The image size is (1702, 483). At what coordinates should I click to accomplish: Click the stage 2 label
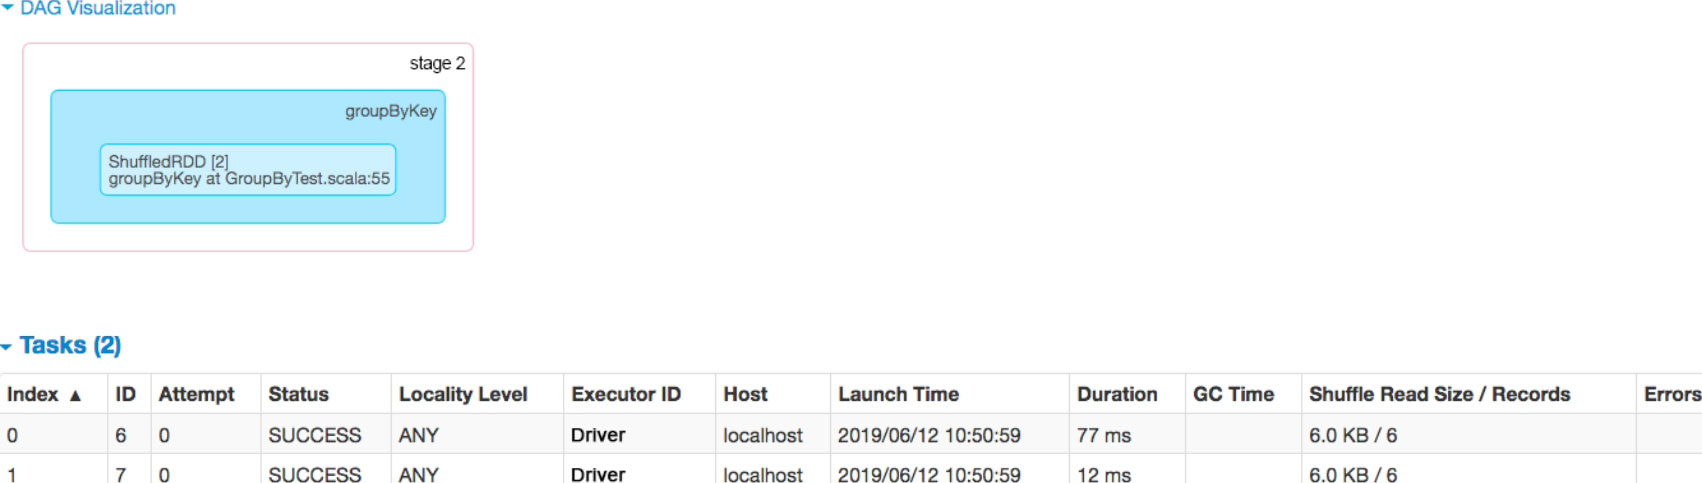437,64
